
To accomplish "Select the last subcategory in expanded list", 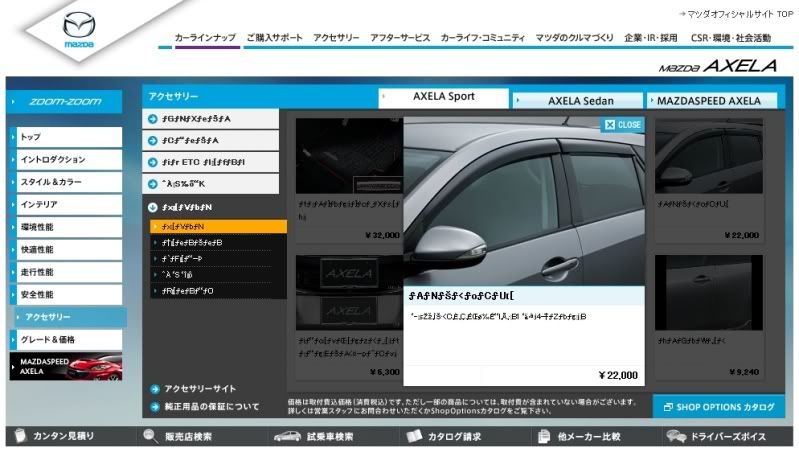I will (x=218, y=291).
